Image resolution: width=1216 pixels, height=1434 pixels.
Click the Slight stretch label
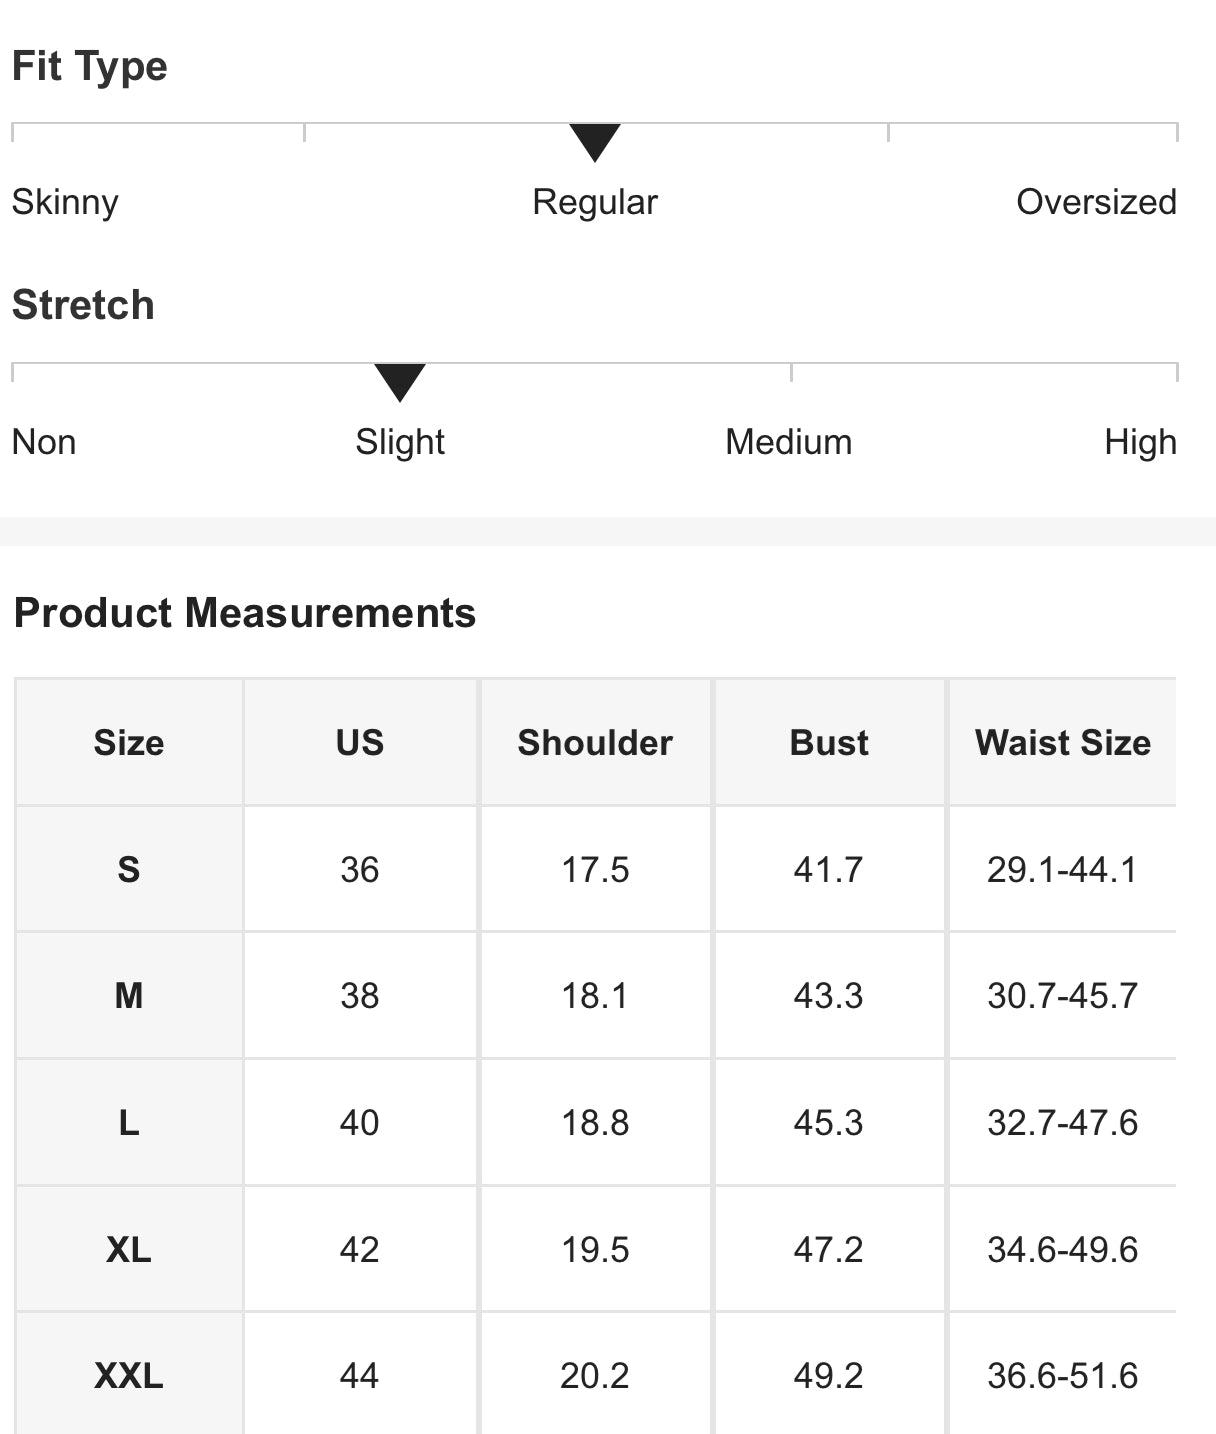pyautogui.click(x=400, y=442)
